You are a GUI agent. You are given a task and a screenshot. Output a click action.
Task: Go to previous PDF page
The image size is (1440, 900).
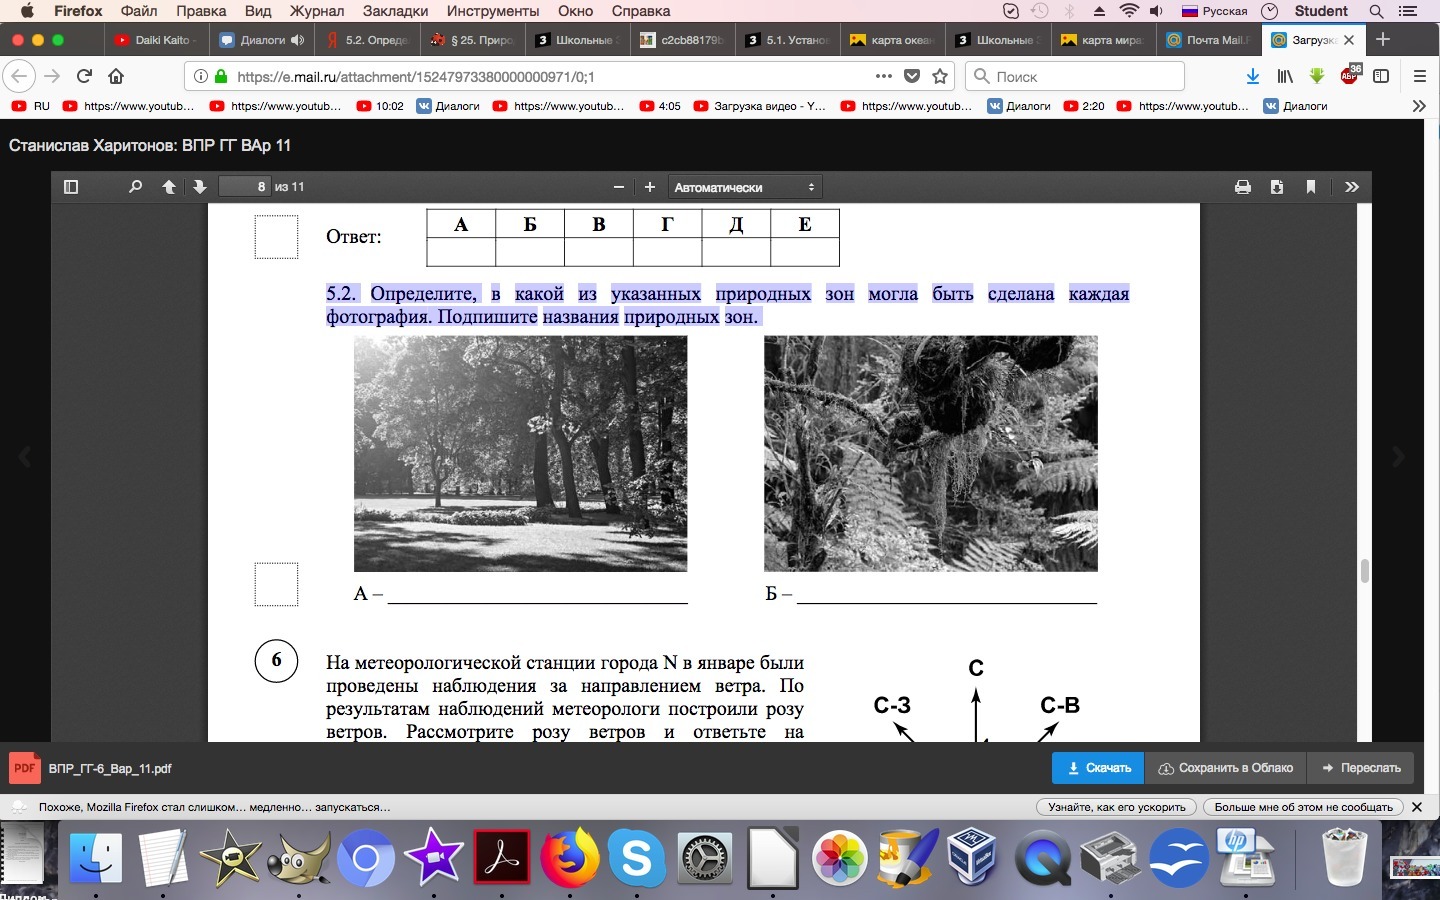[169, 187]
